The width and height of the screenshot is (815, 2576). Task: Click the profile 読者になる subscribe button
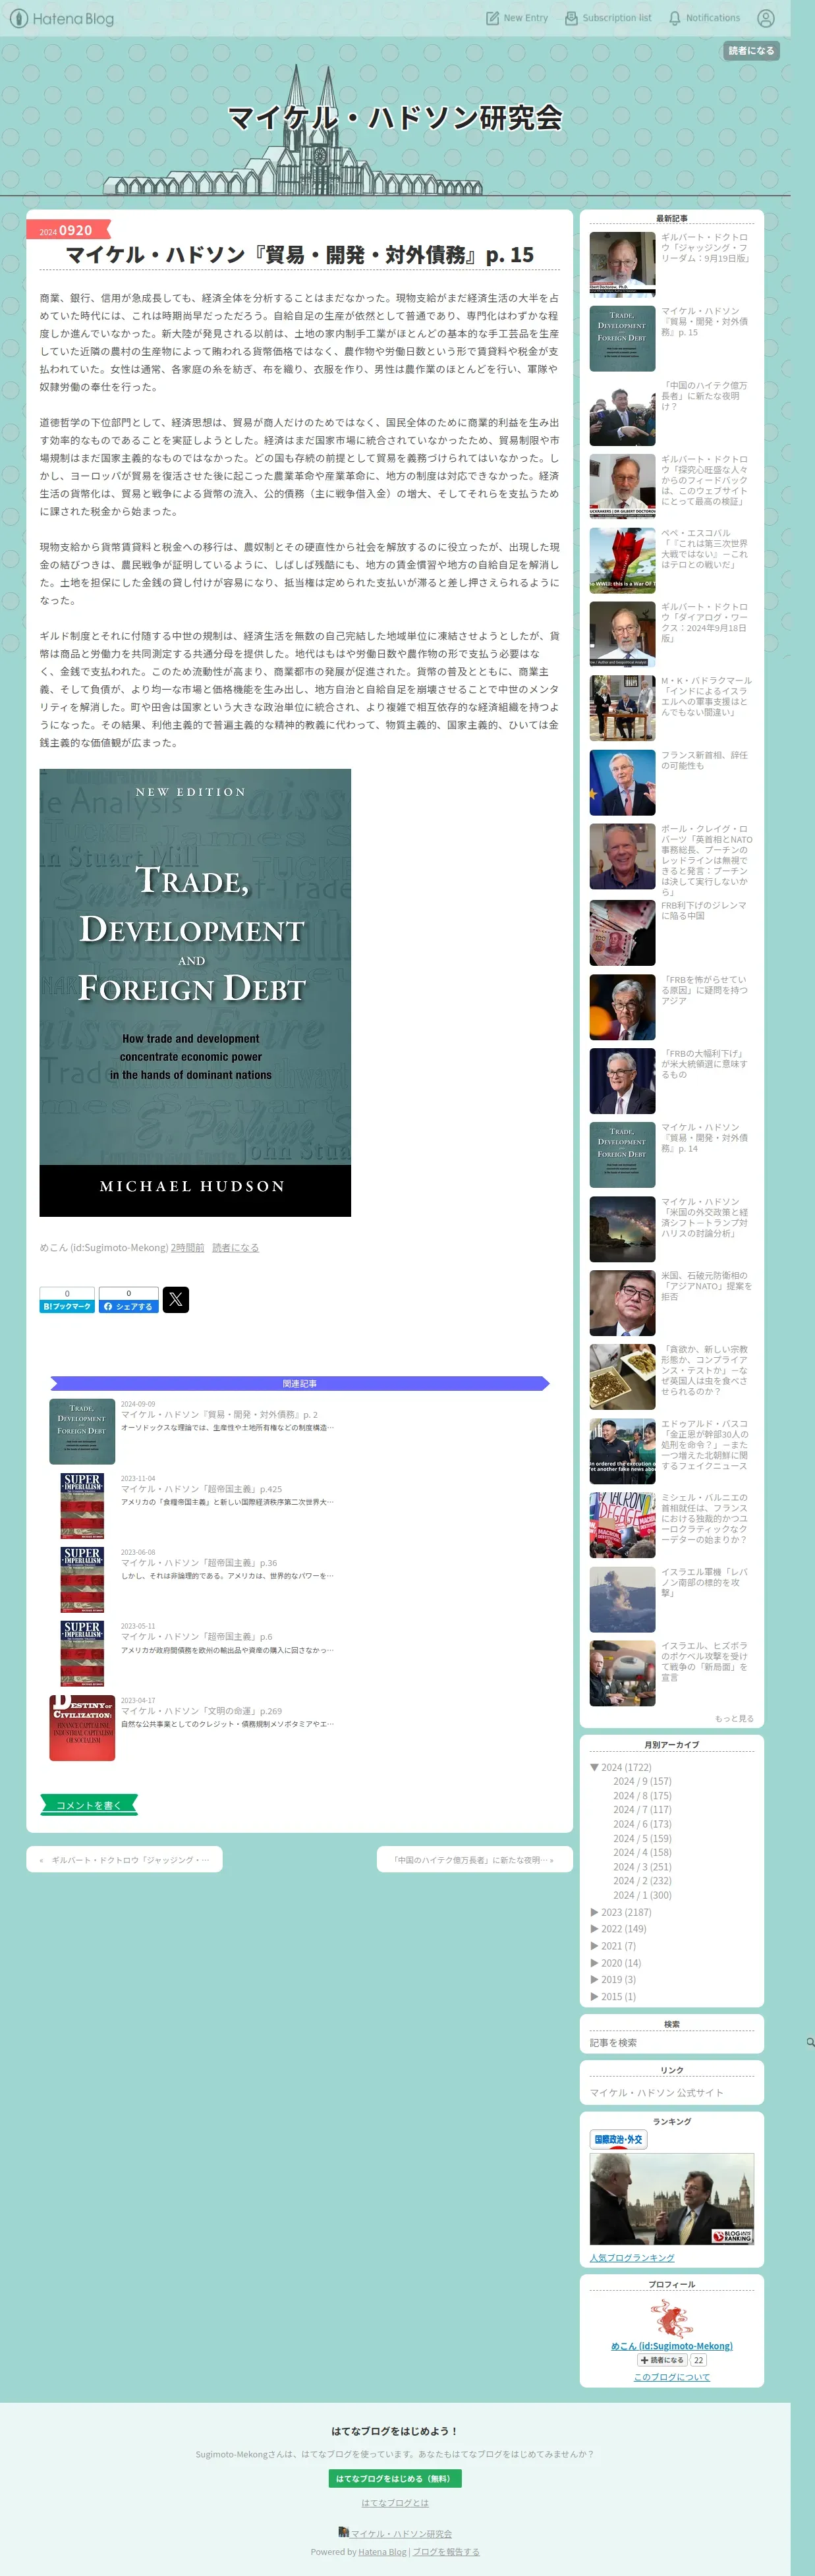(x=662, y=2360)
